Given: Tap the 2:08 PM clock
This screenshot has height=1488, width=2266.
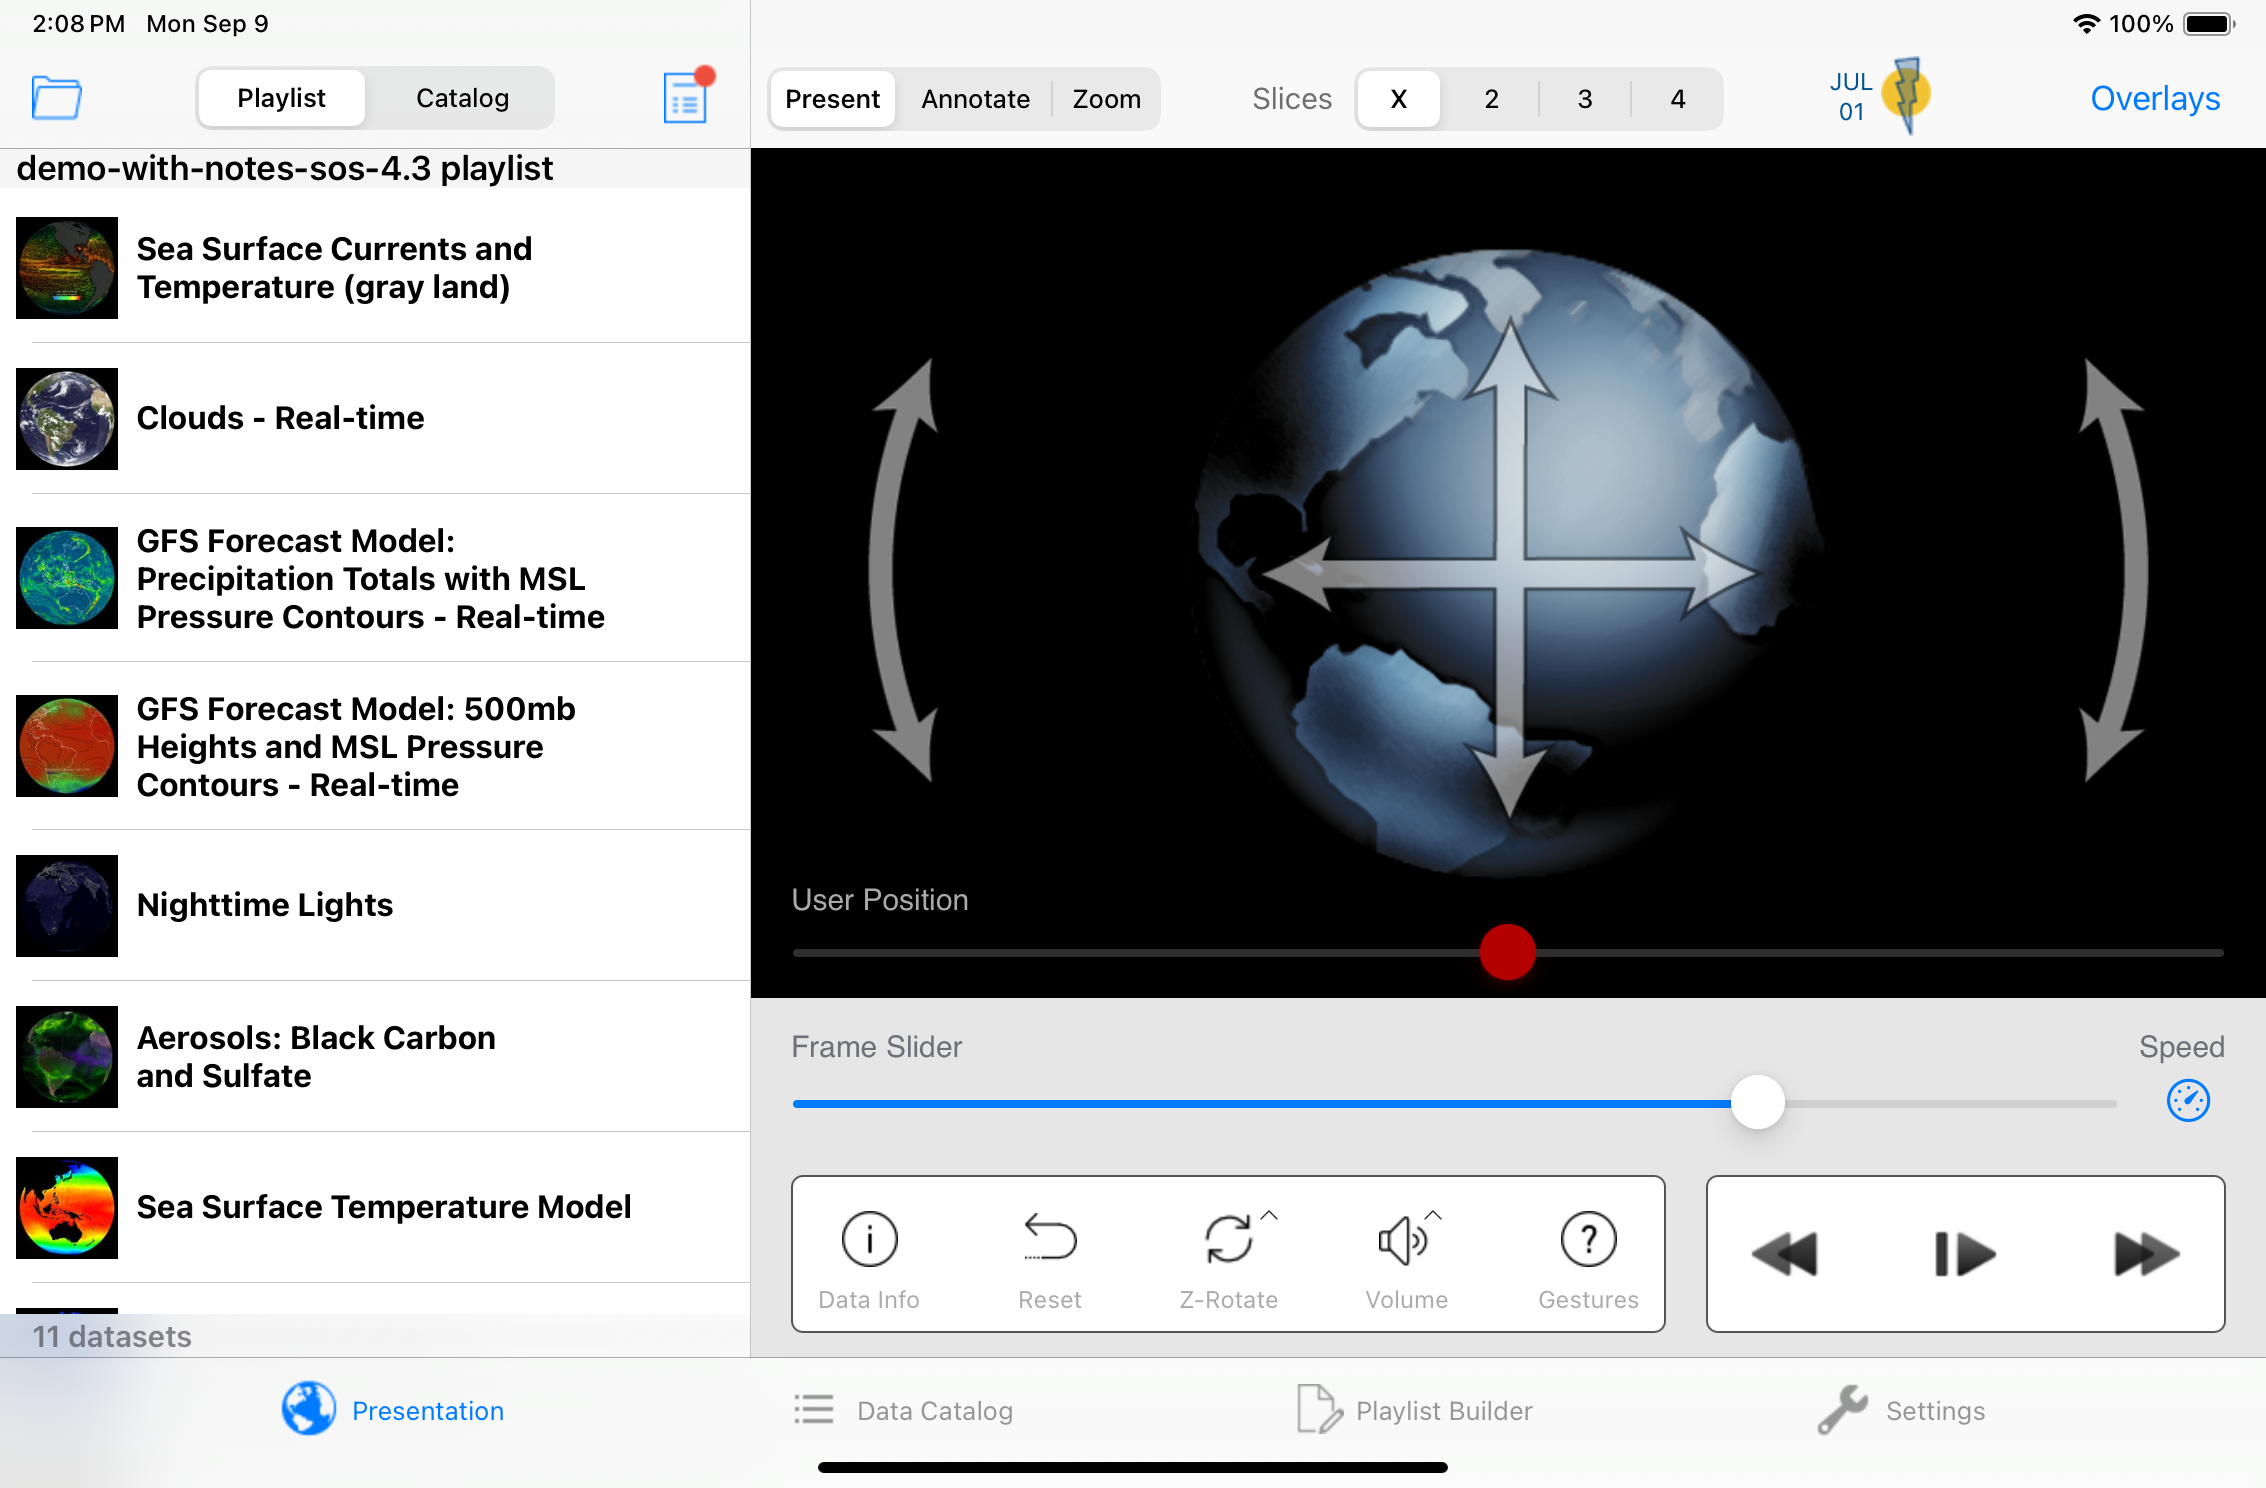Looking at the screenshot, I should [x=78, y=24].
